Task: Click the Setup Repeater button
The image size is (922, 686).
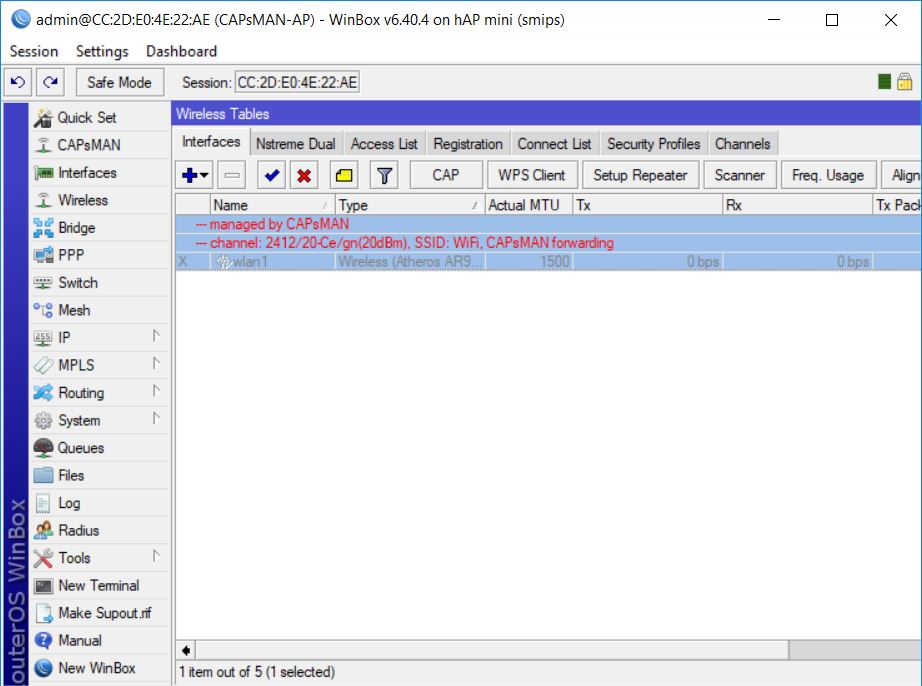Action: coord(640,175)
